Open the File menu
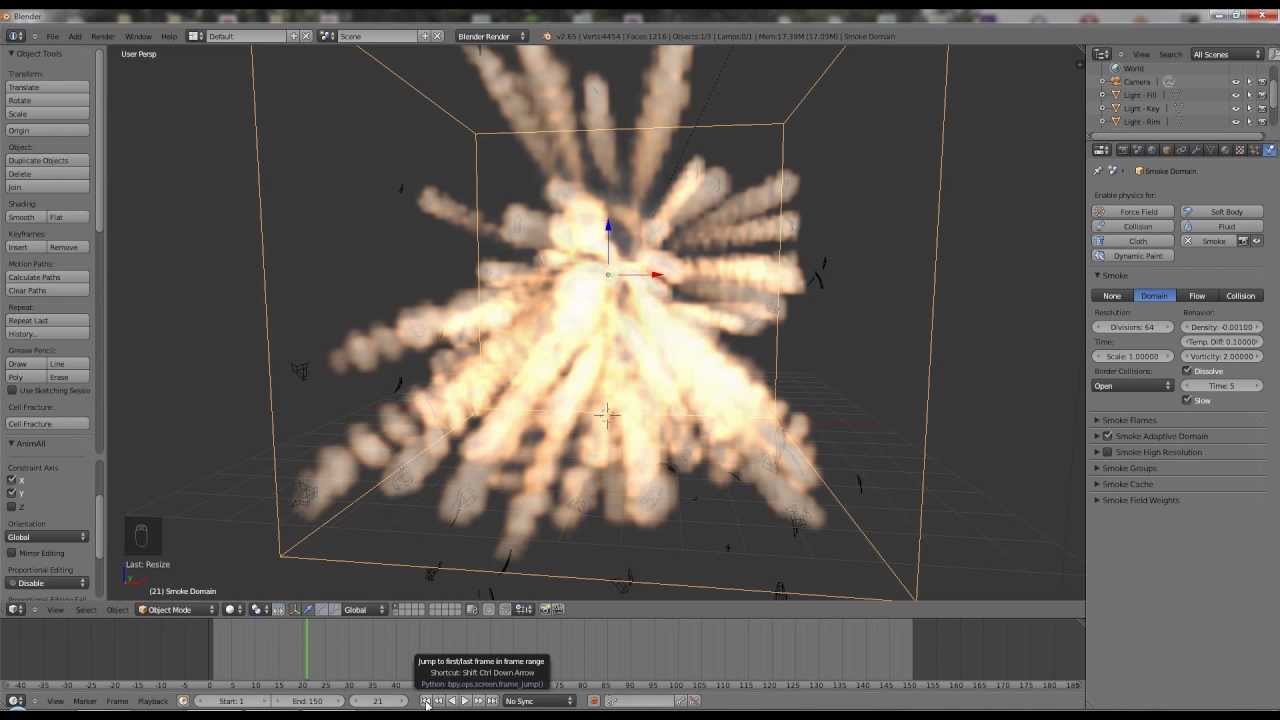 (52, 36)
